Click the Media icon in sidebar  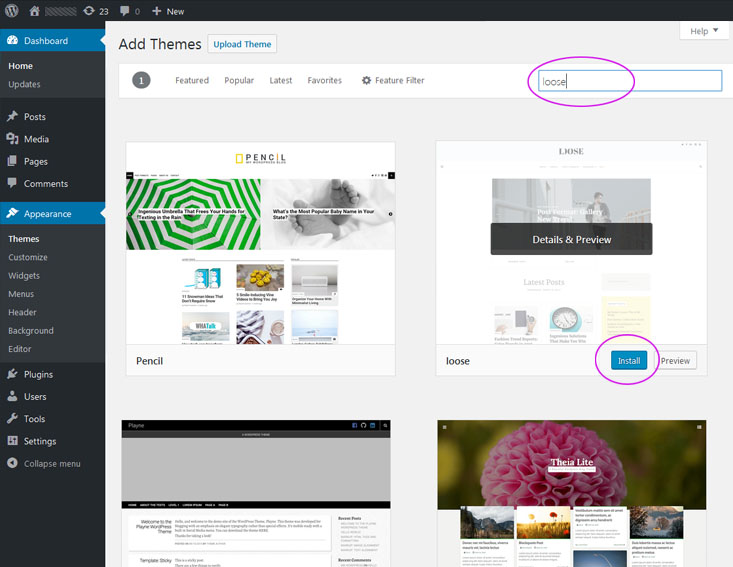(13, 138)
